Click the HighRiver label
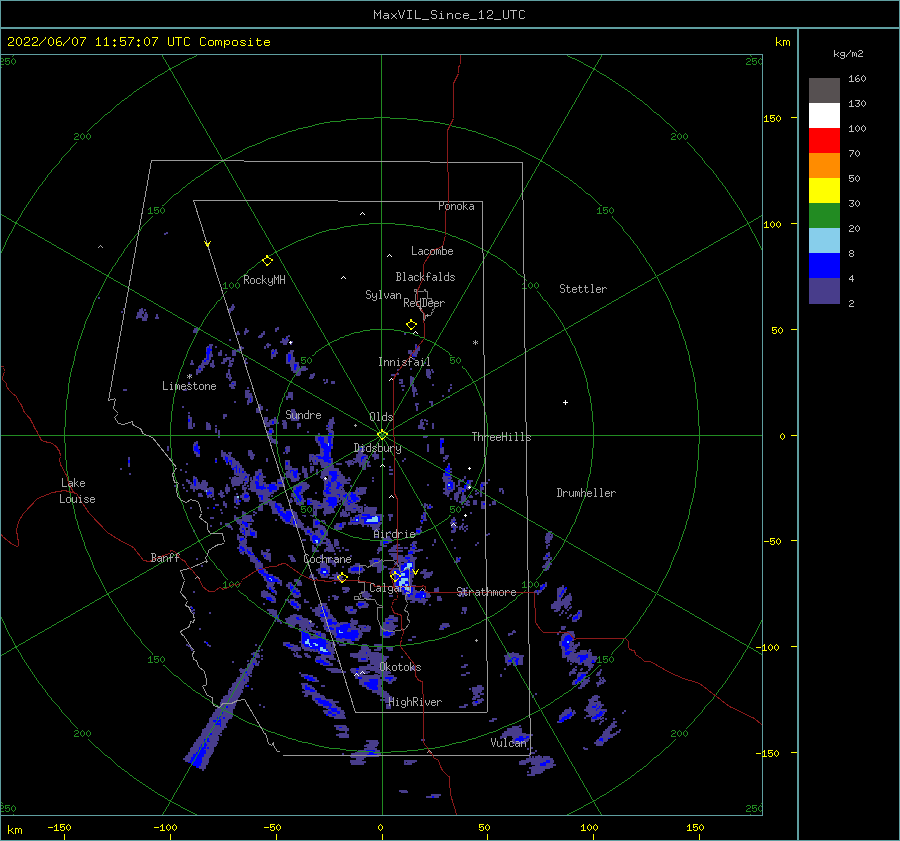This screenshot has width=900, height=841. 415,702
